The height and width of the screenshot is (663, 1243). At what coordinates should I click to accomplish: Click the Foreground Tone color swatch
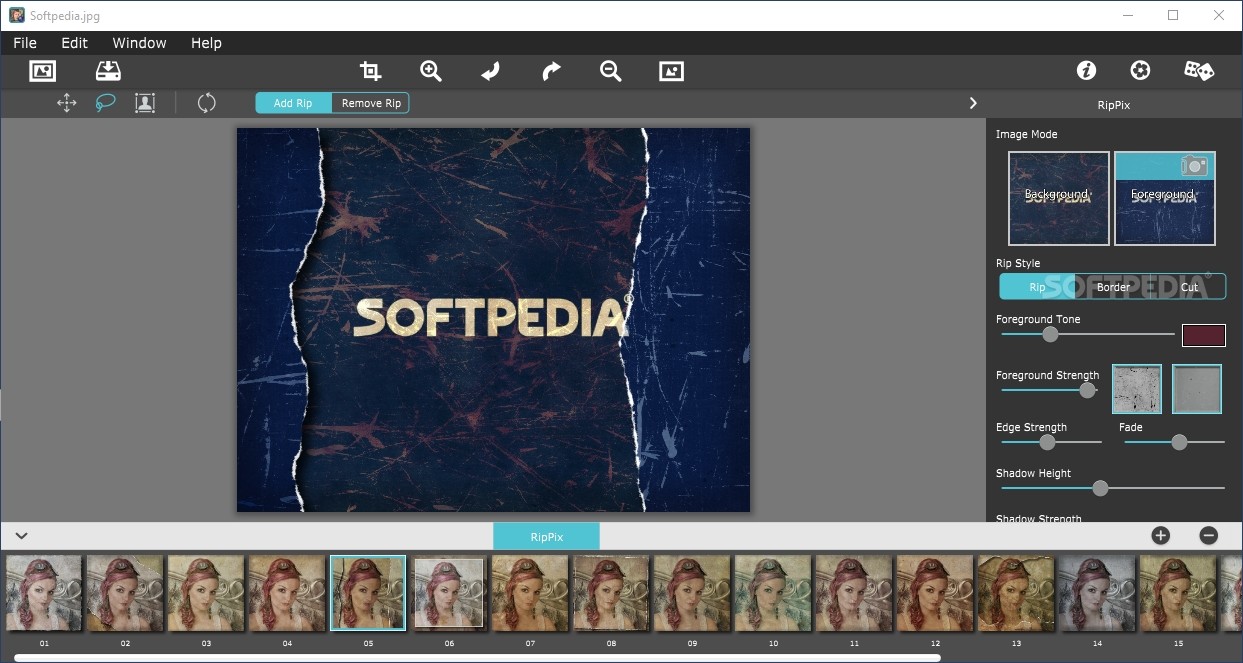click(1204, 335)
